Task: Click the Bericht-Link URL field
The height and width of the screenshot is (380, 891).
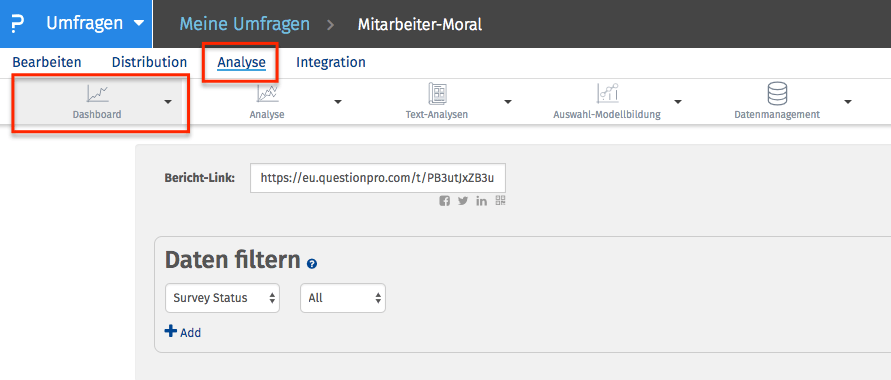Action: click(x=377, y=178)
